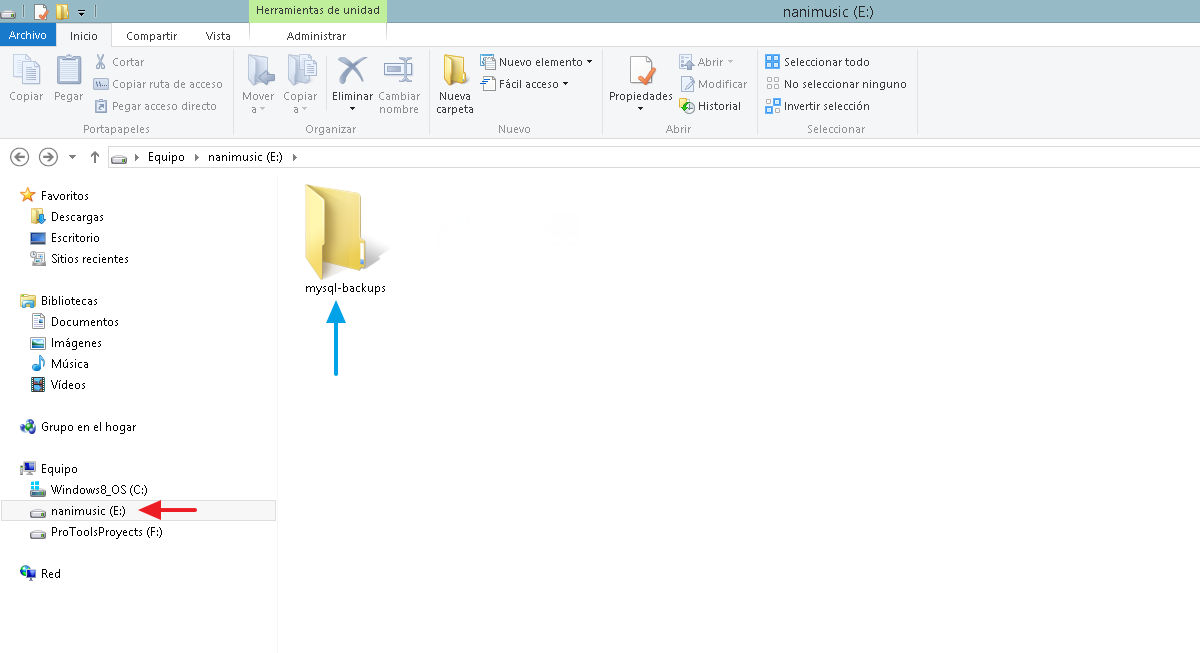Click the Copiar icon in Portapapeles
1200x653 pixels.
(26, 72)
